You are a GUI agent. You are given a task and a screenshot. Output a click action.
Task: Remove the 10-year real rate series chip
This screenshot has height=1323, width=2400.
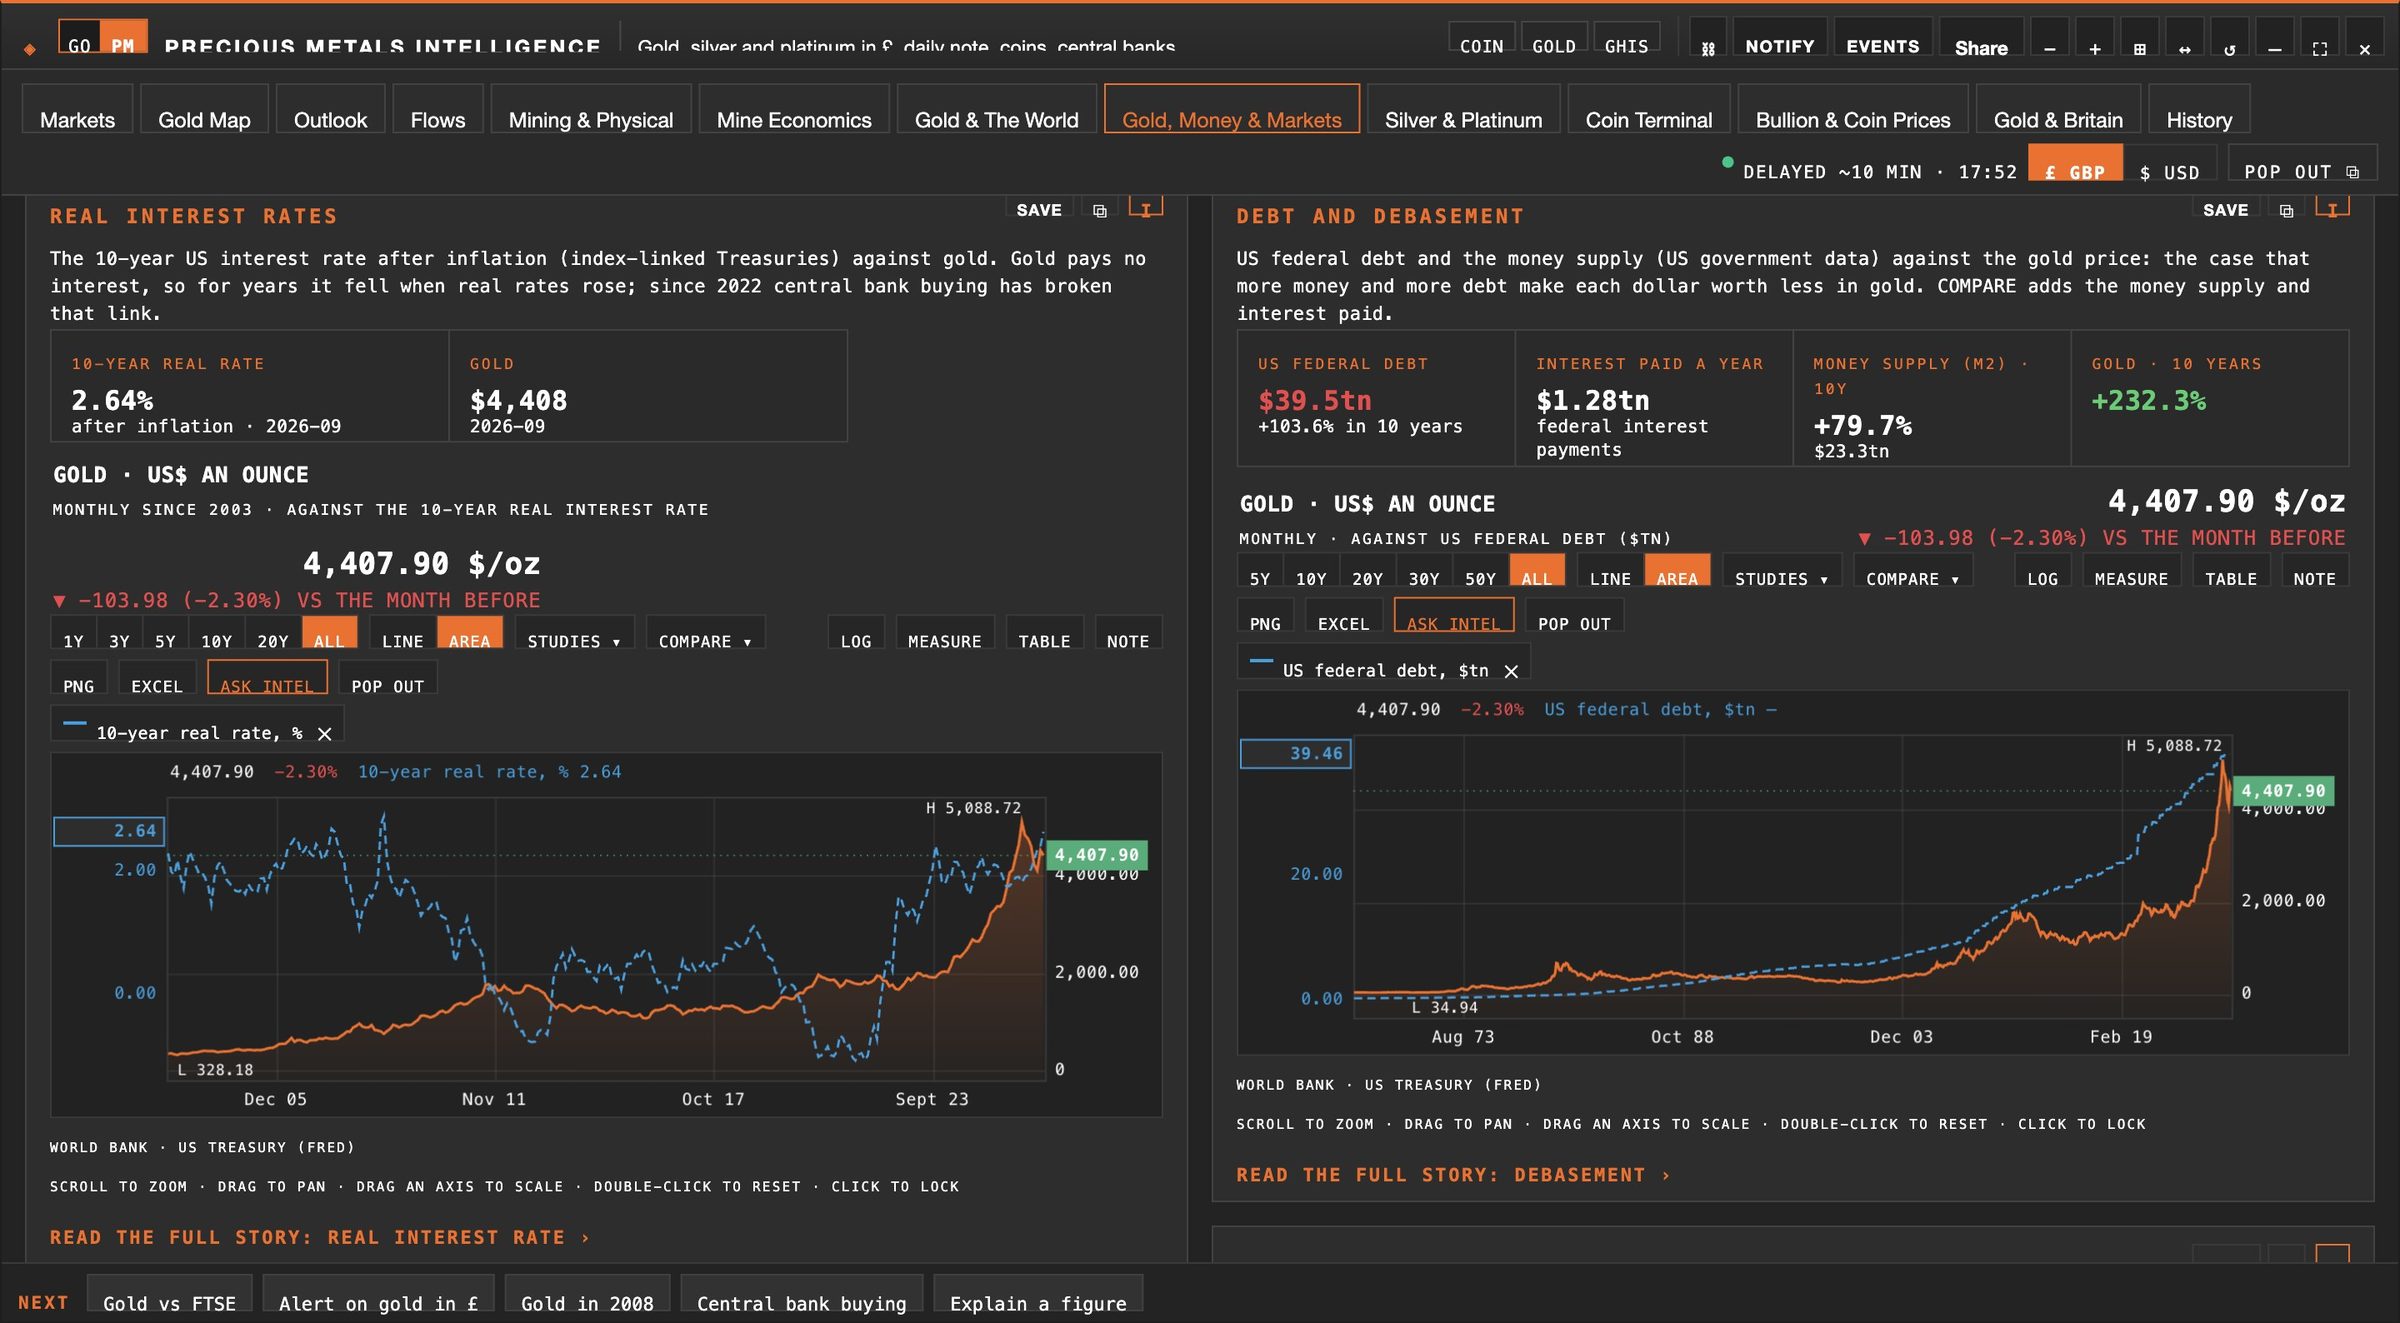click(324, 734)
